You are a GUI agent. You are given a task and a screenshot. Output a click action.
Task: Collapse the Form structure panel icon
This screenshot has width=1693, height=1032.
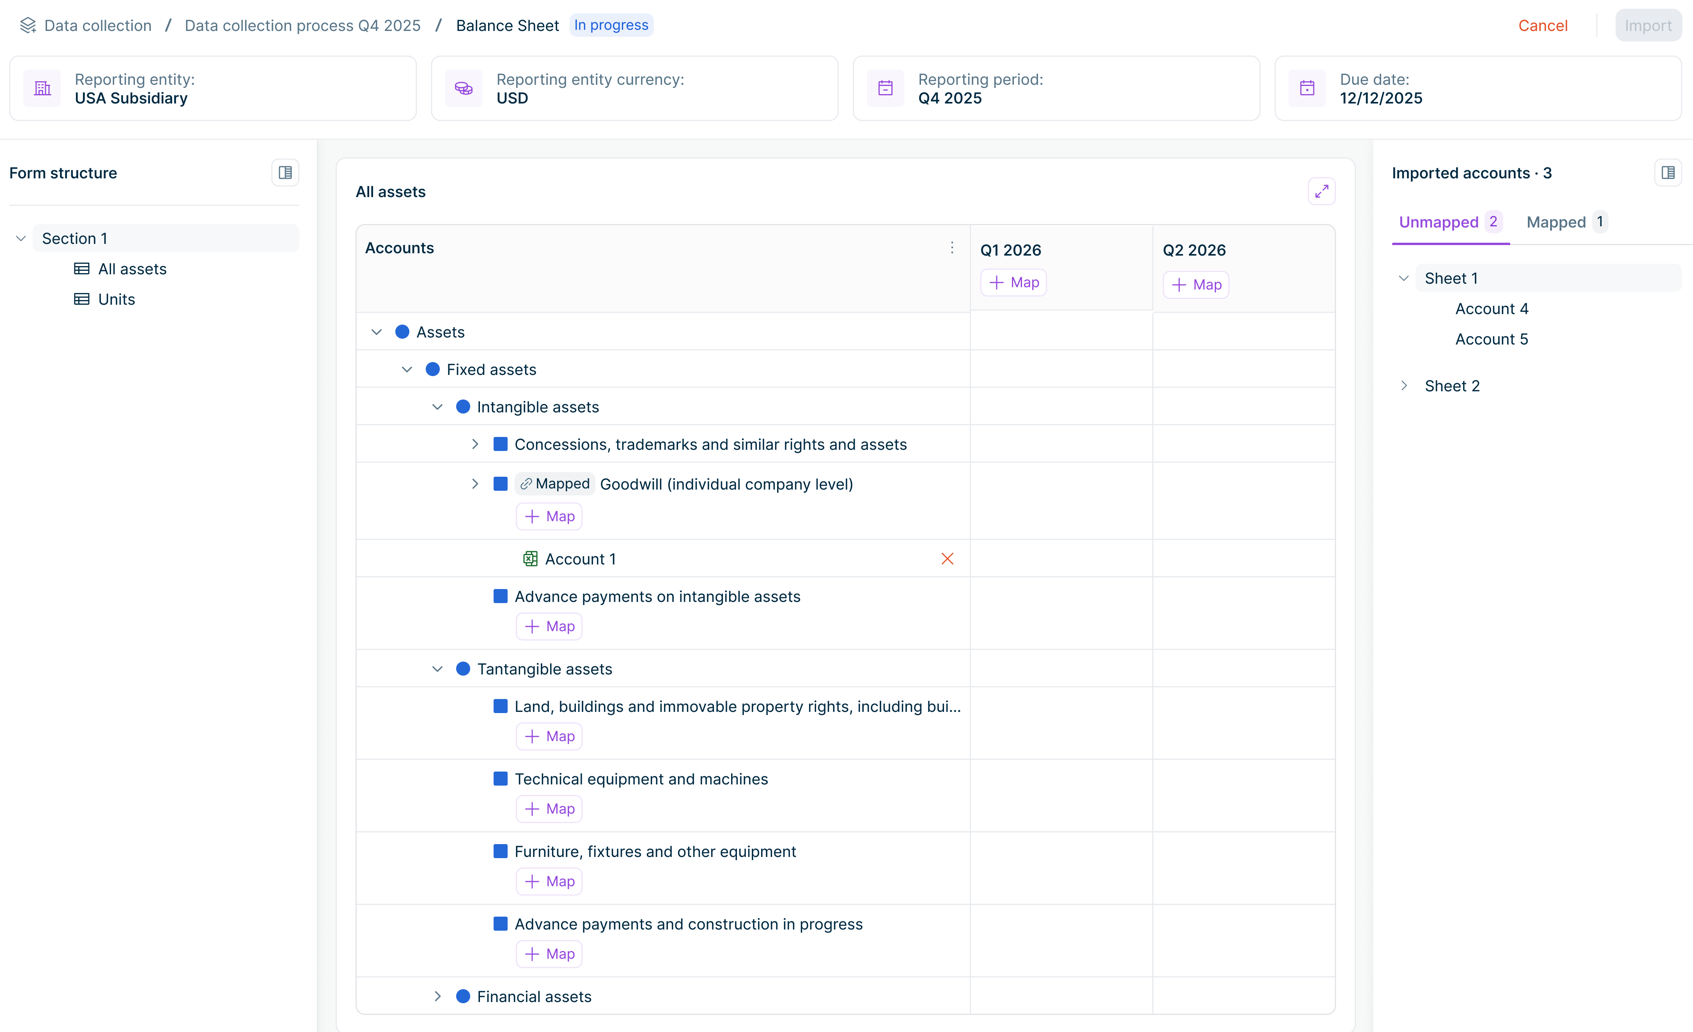285,173
